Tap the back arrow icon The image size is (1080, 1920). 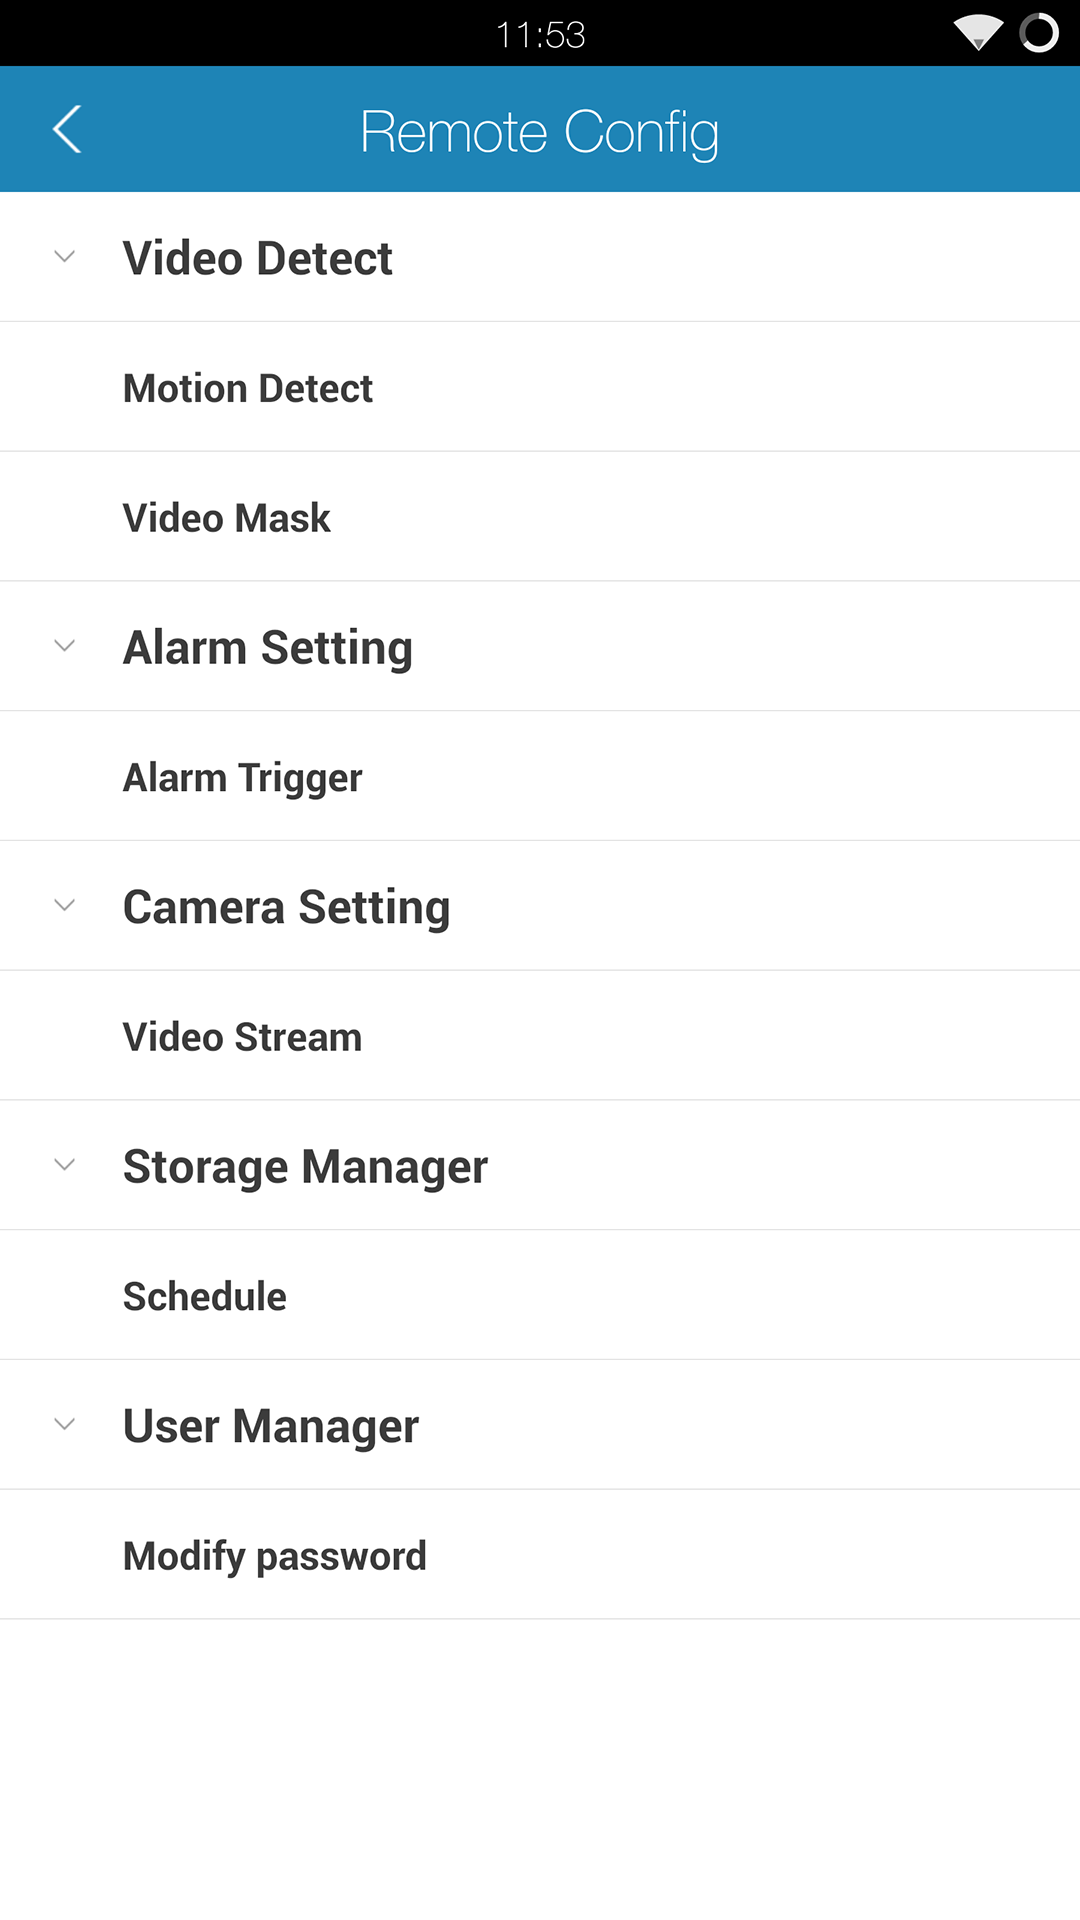67,130
